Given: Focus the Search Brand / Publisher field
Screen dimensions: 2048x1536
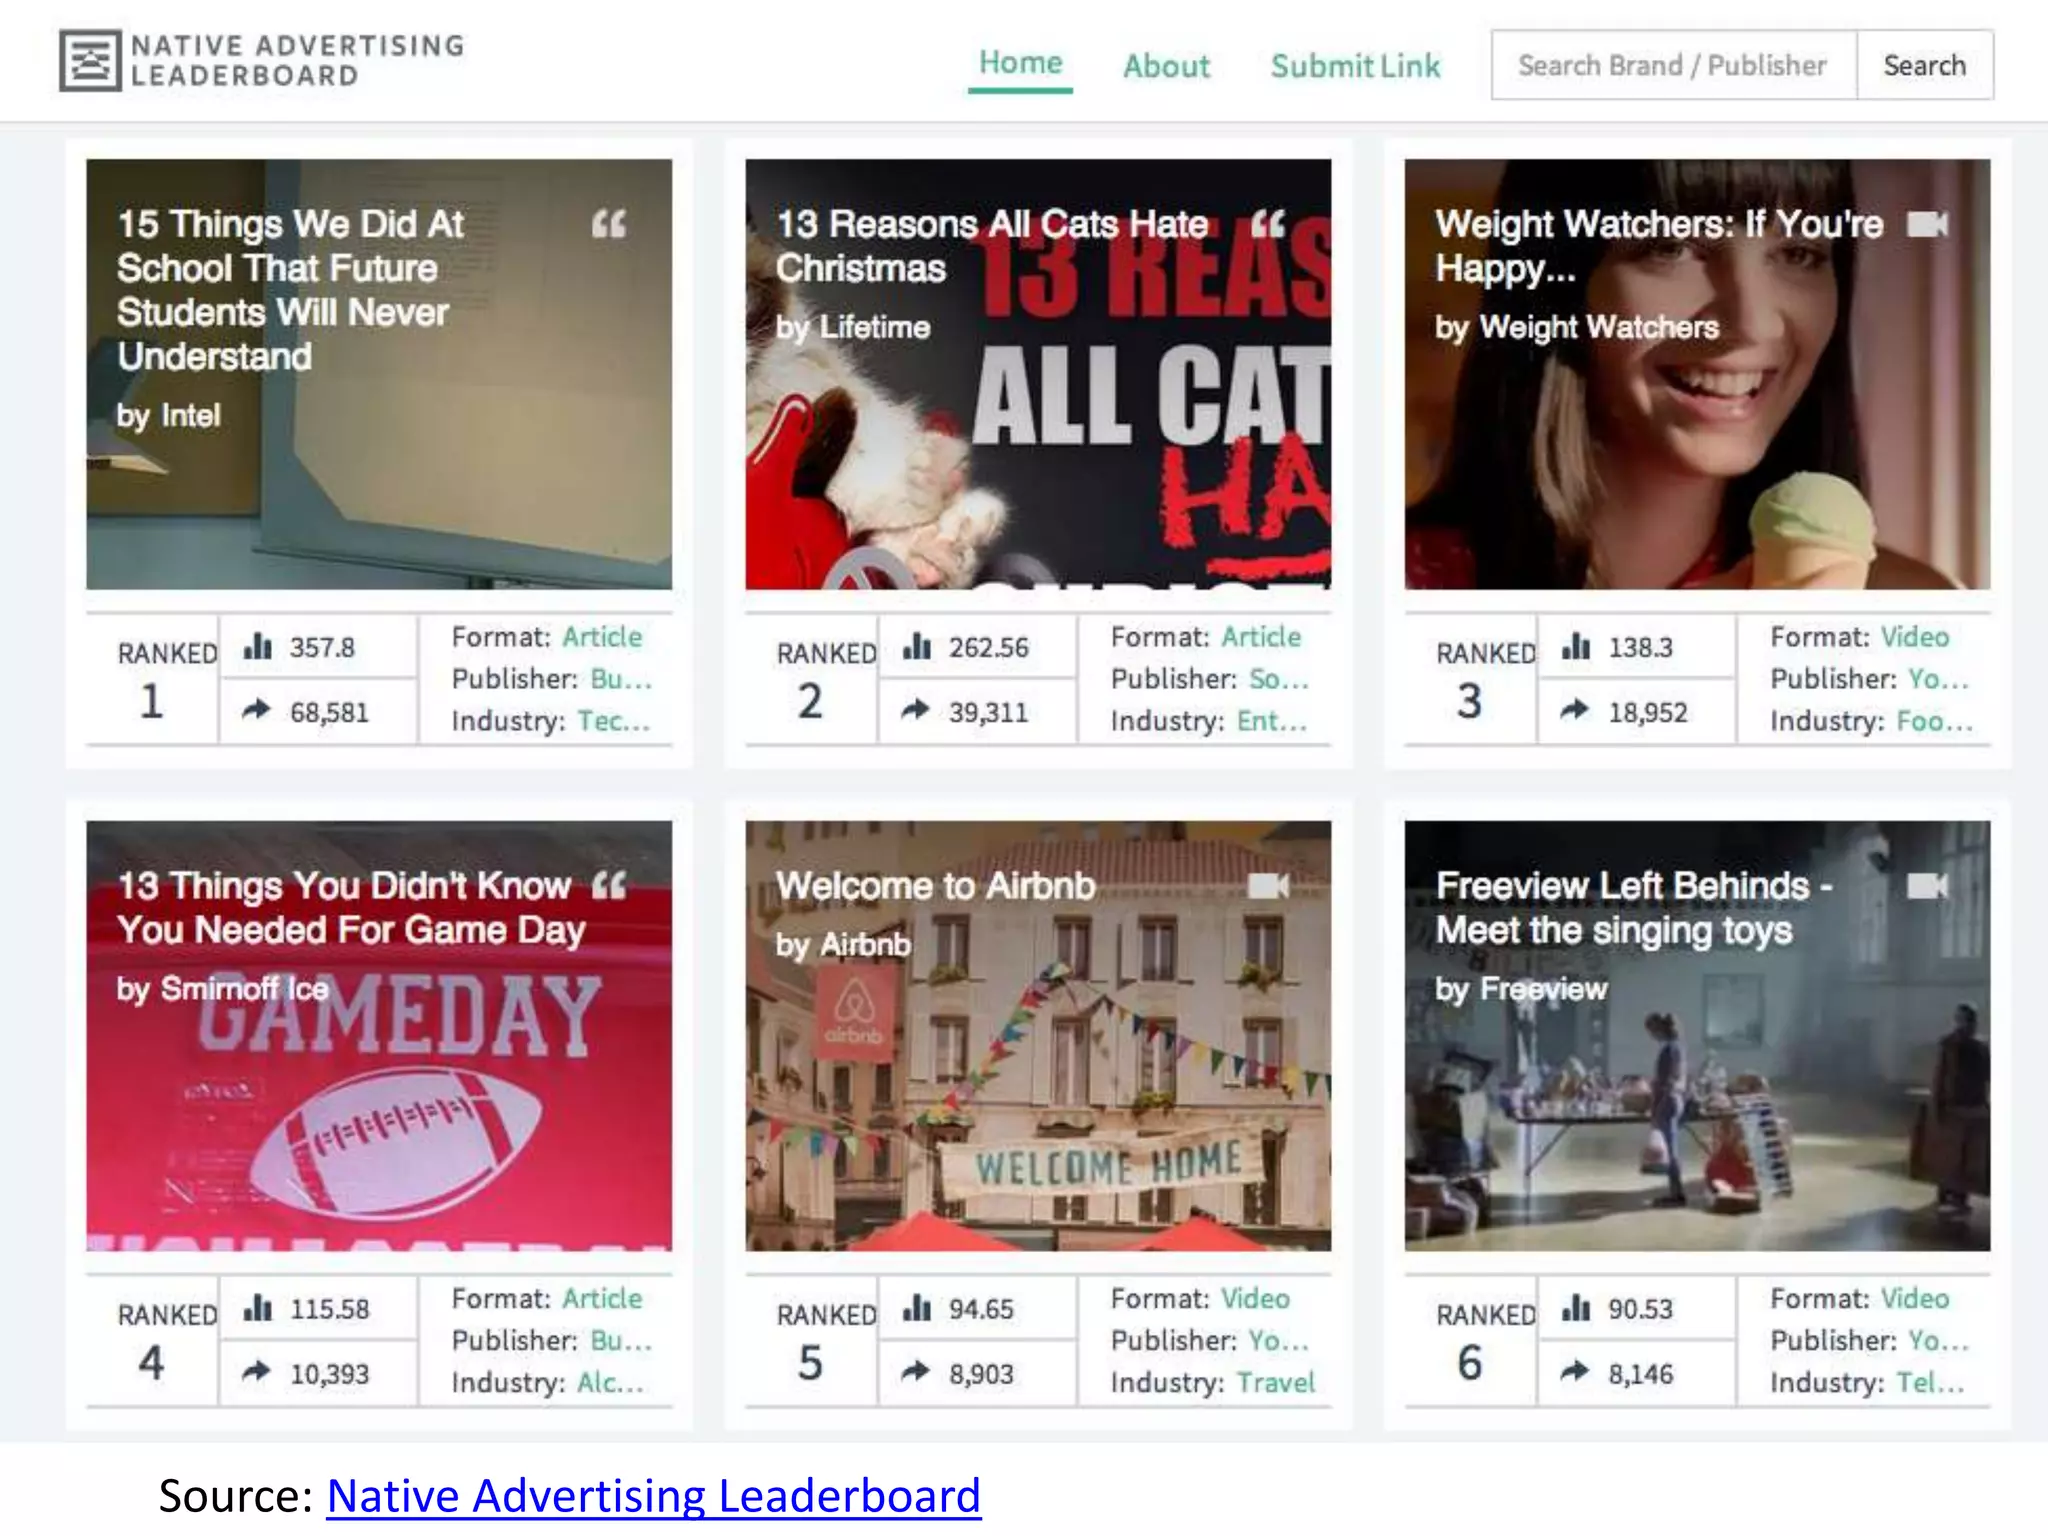Looking at the screenshot, I should pos(1672,66).
